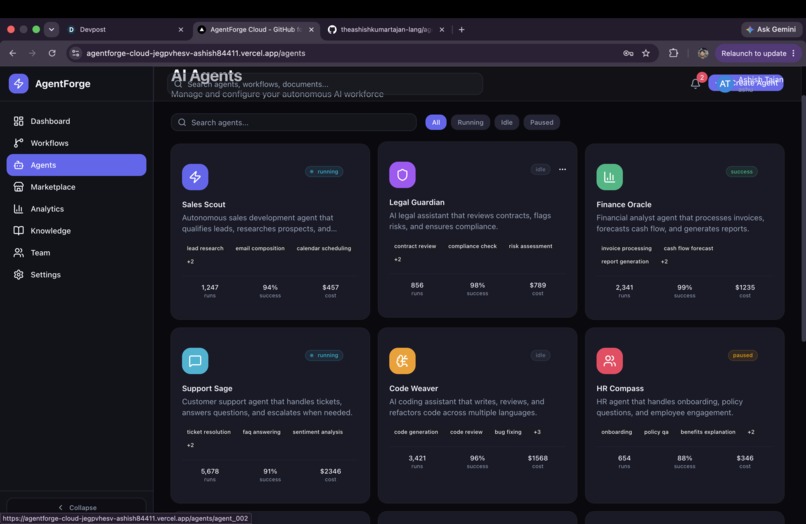806x524 pixels.
Task: Click the benefits explanation tag
Action: [708, 432]
